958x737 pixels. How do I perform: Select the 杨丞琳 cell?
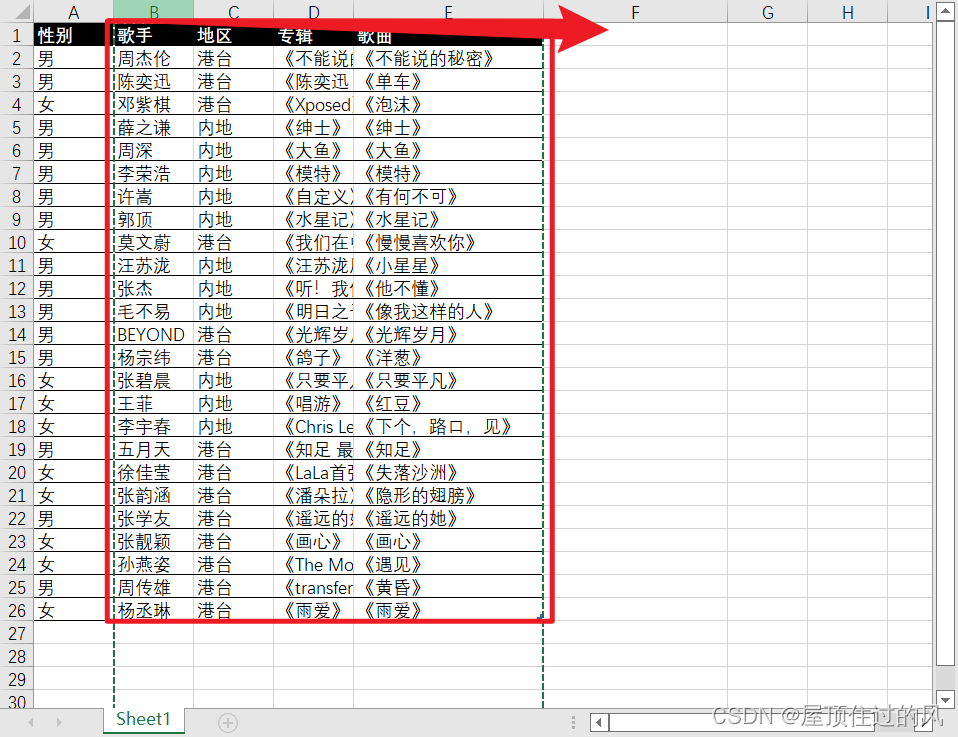153,610
